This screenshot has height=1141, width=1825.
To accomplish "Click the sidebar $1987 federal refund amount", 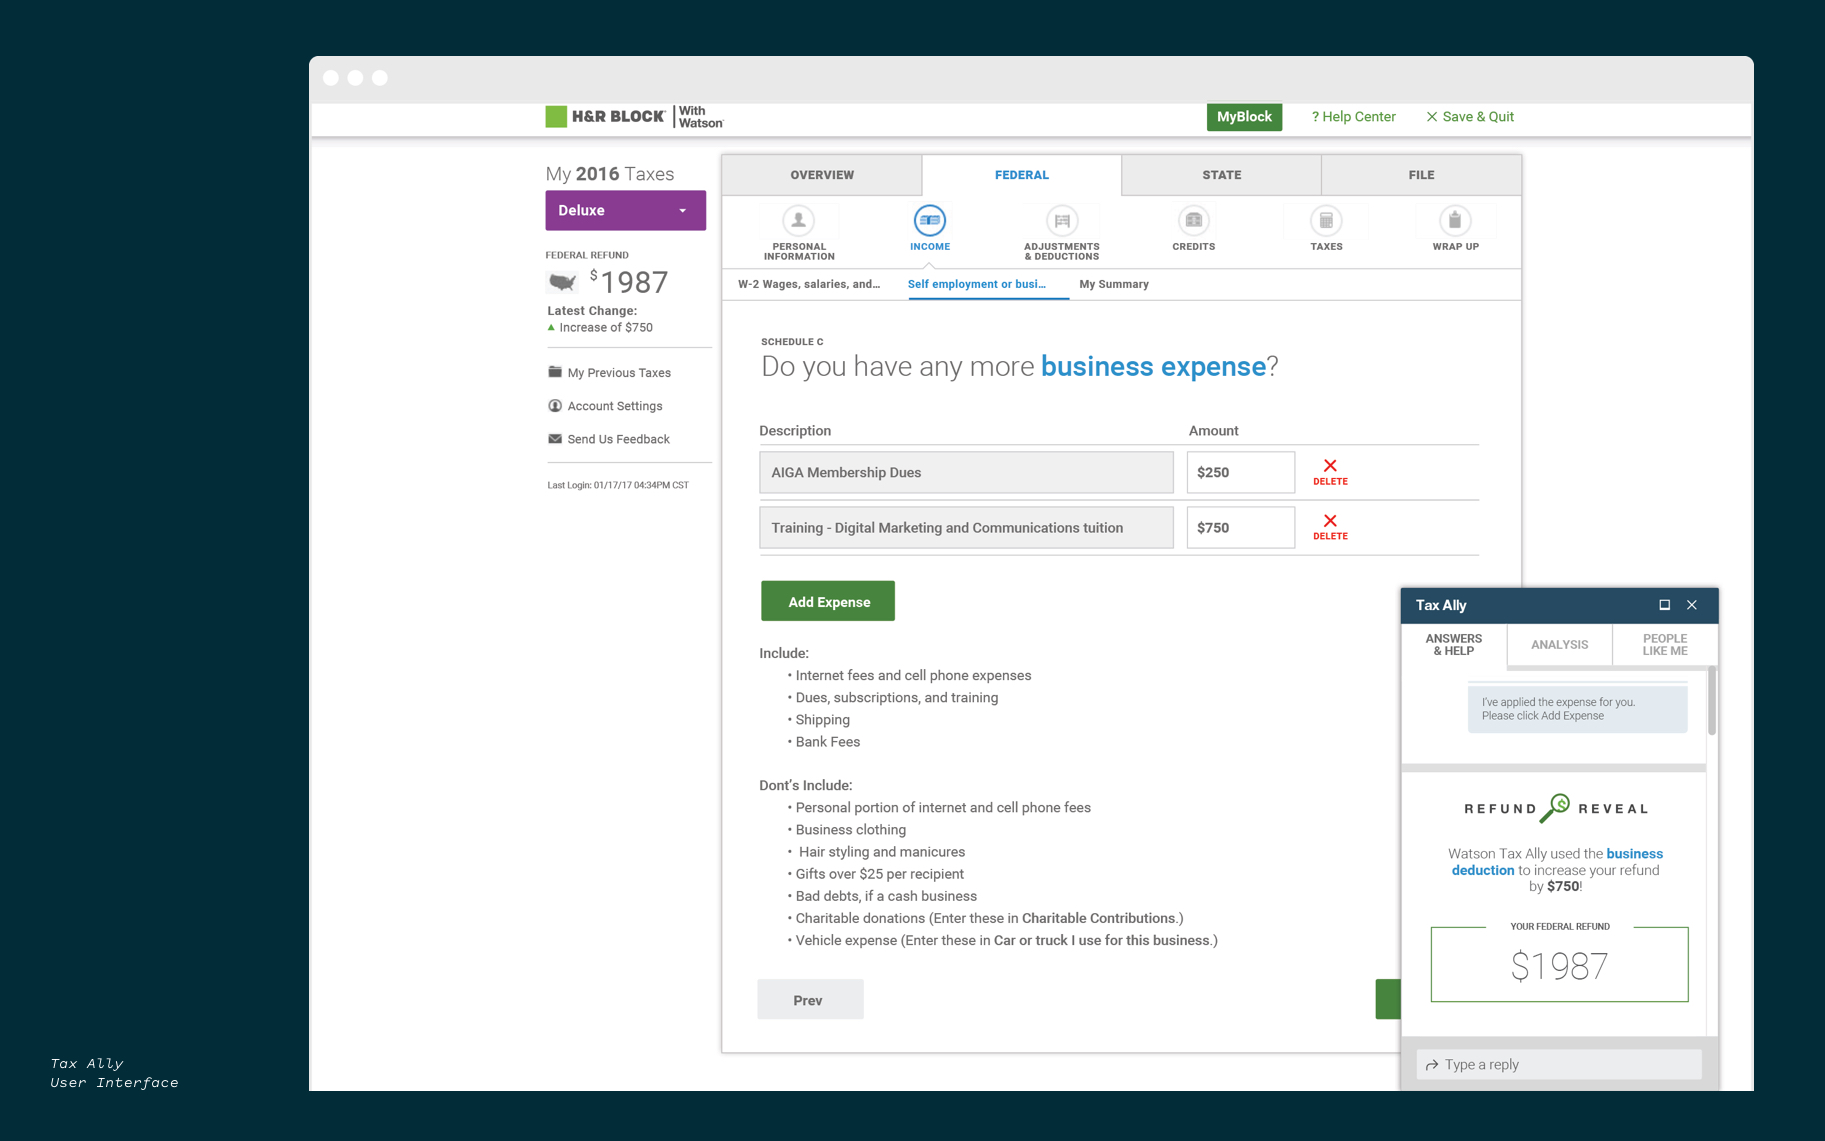I will click(x=629, y=282).
